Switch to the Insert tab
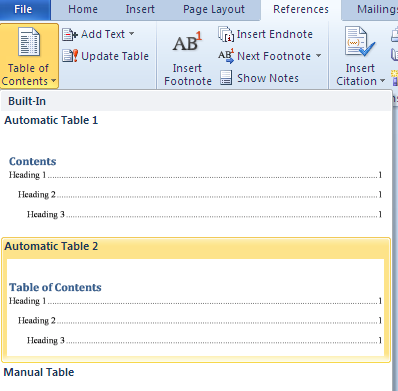The image size is (398, 391). [140, 9]
